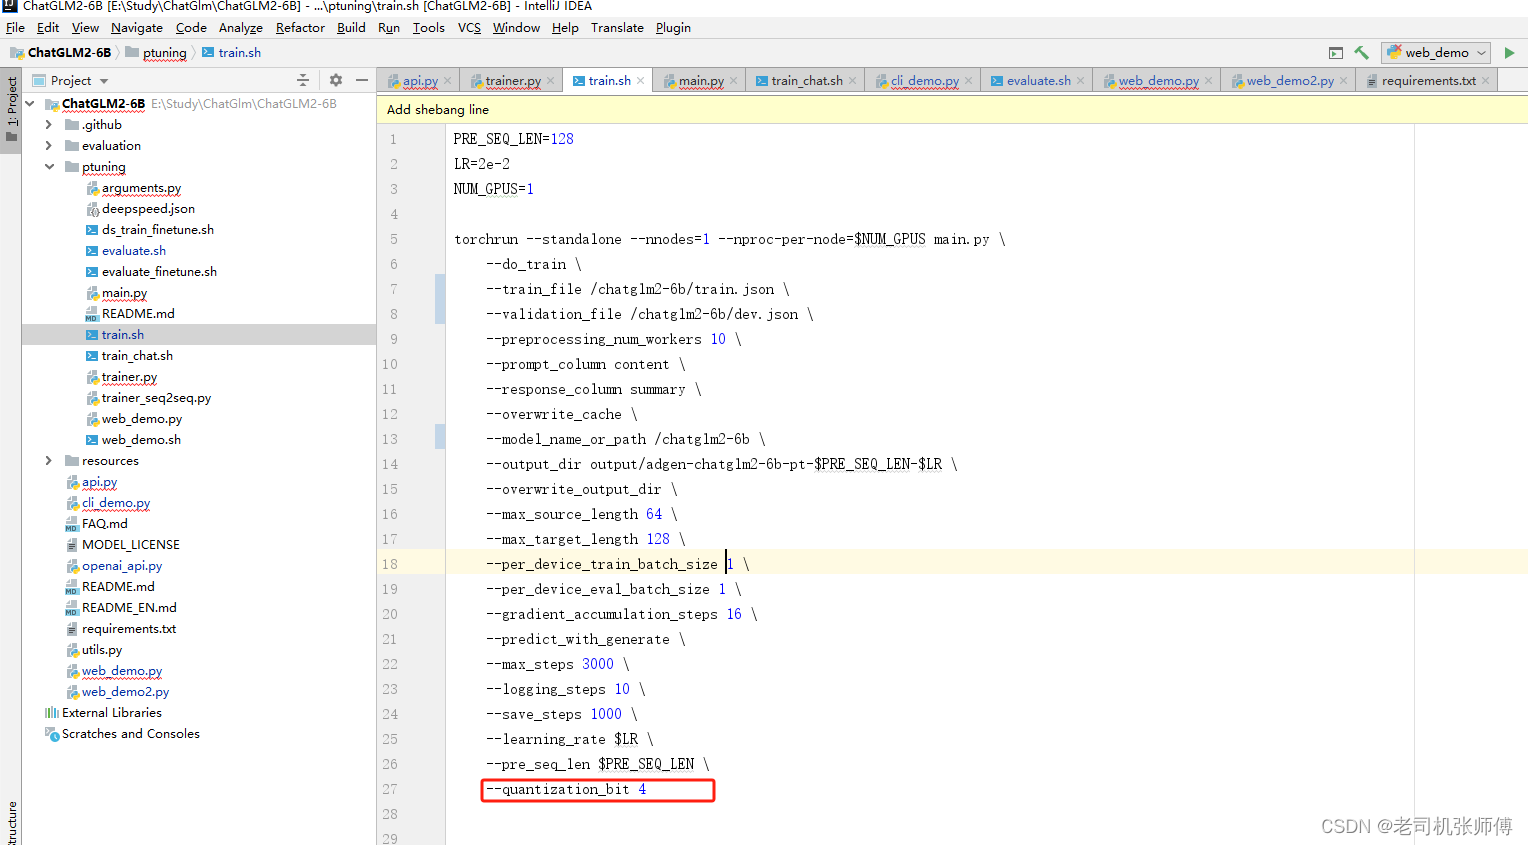
Task: Select deepspeed.json in project tree
Action: [148, 209]
